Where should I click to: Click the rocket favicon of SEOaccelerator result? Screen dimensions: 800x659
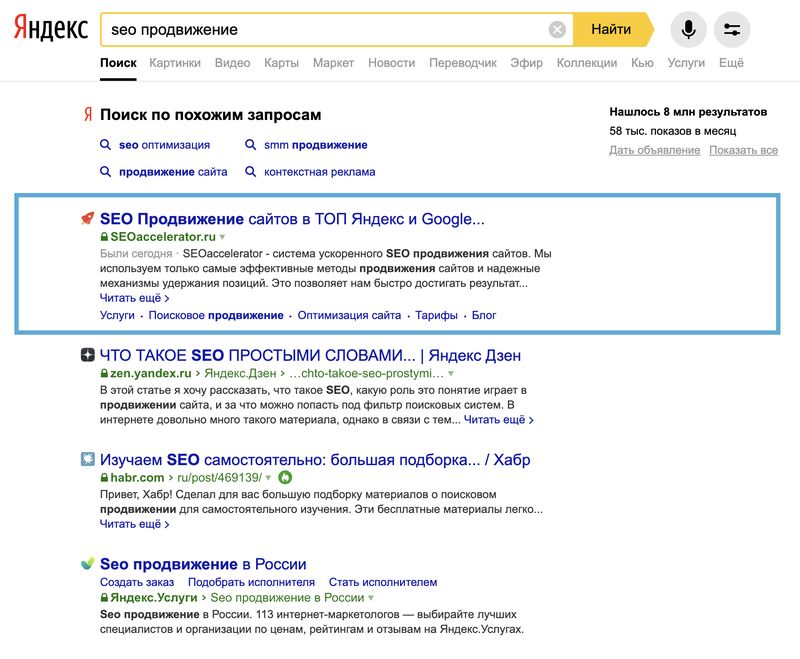[x=89, y=218]
